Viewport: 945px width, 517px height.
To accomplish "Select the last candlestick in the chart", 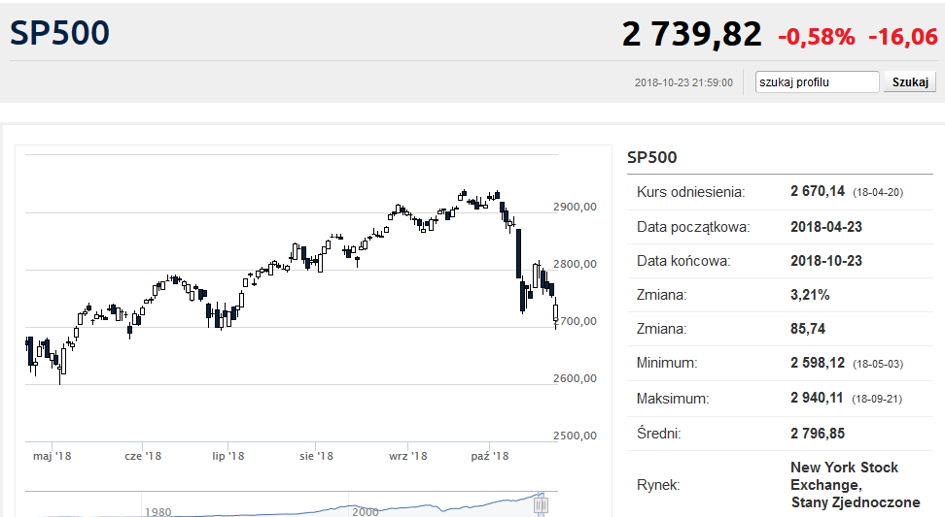I will tap(556, 313).
